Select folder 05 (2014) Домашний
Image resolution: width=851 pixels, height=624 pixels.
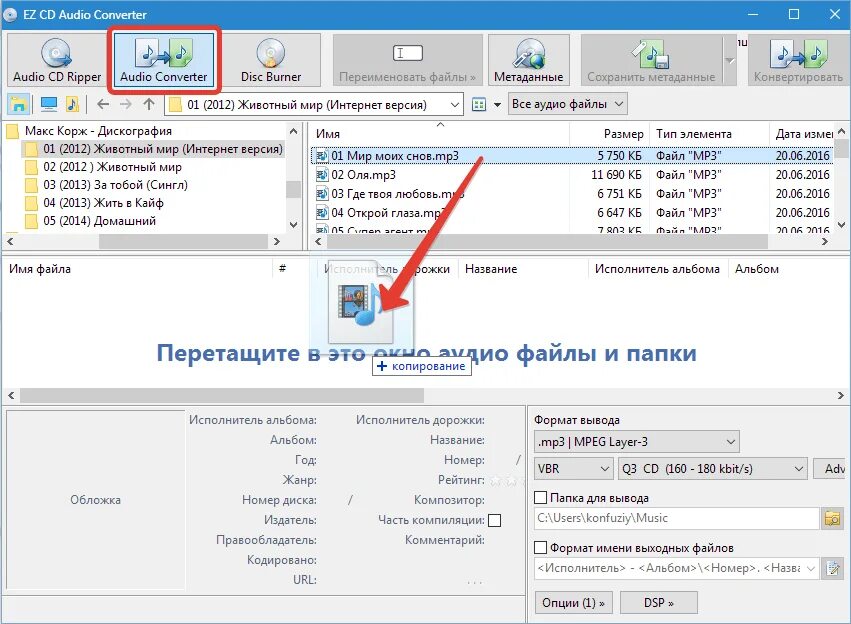(x=99, y=221)
